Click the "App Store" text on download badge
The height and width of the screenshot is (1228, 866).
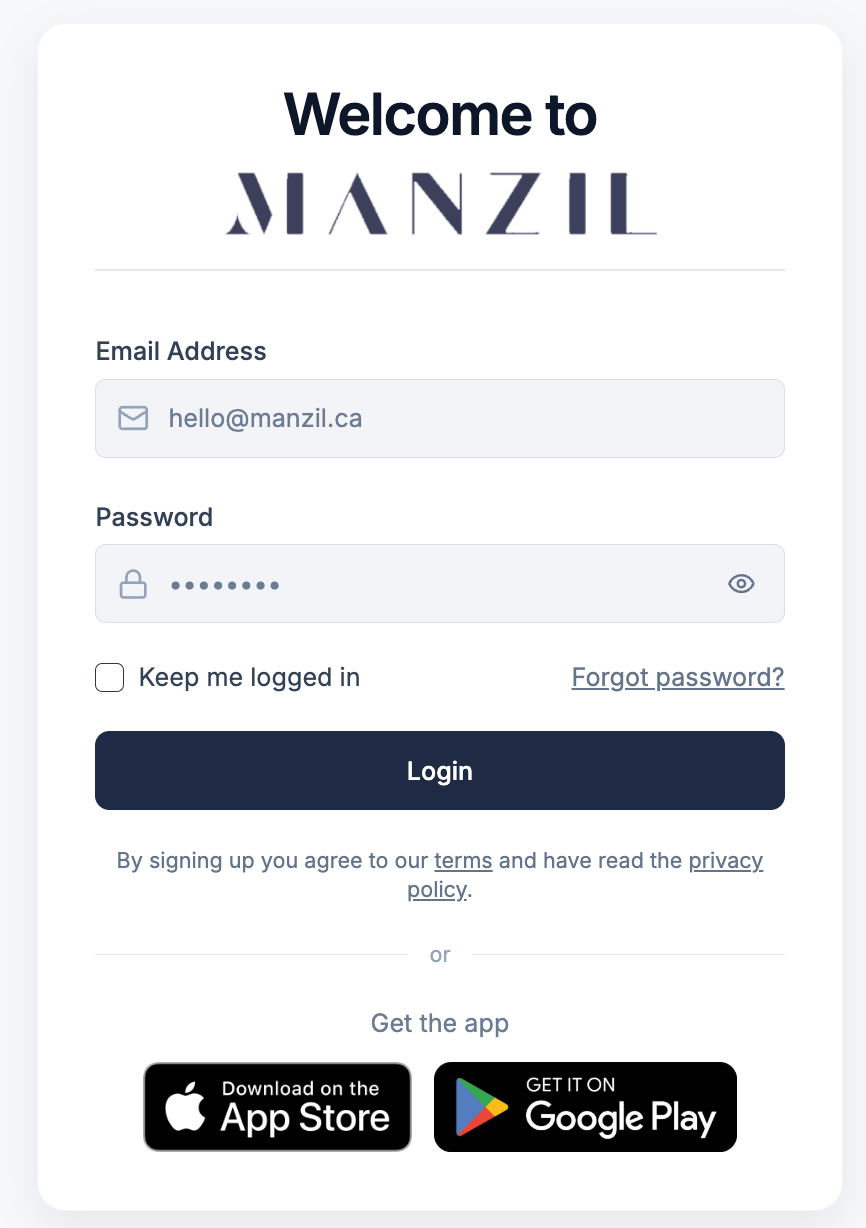[x=305, y=1117]
